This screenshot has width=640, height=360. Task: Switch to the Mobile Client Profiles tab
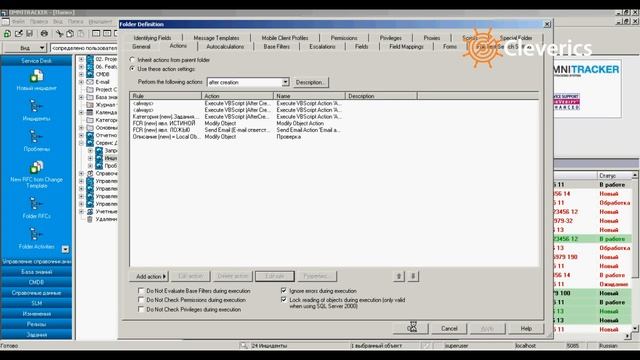click(285, 38)
